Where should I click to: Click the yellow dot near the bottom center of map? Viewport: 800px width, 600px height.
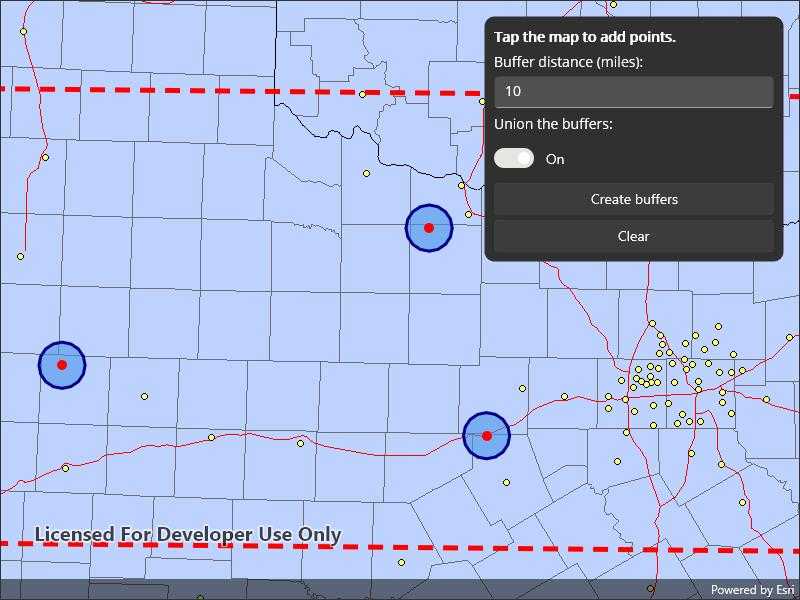tap(401, 562)
